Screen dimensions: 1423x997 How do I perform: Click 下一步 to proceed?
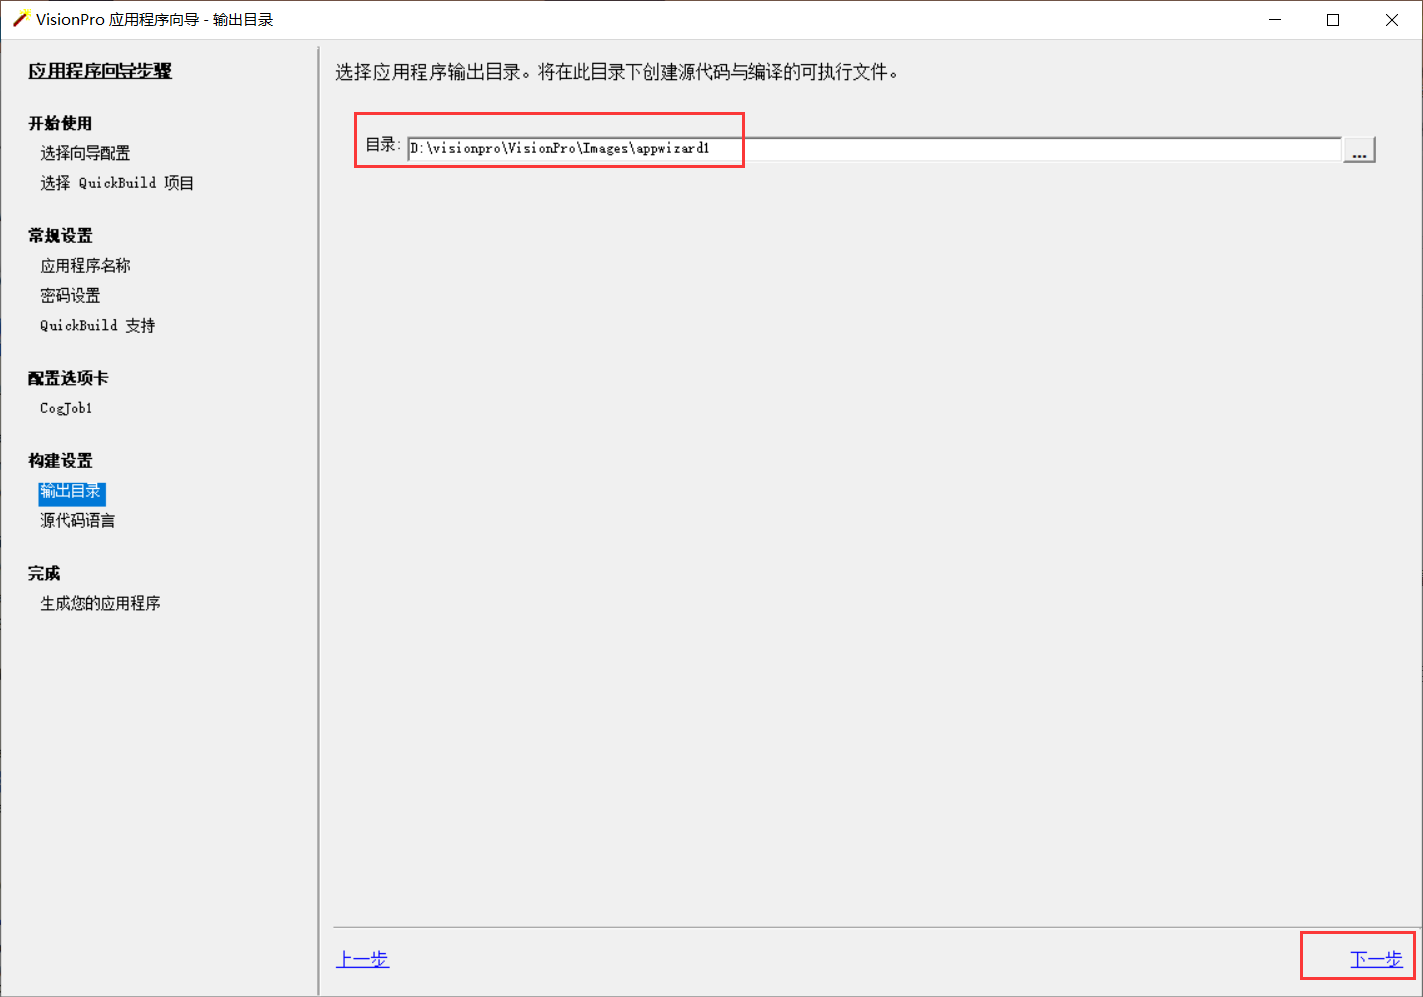pos(1378,957)
